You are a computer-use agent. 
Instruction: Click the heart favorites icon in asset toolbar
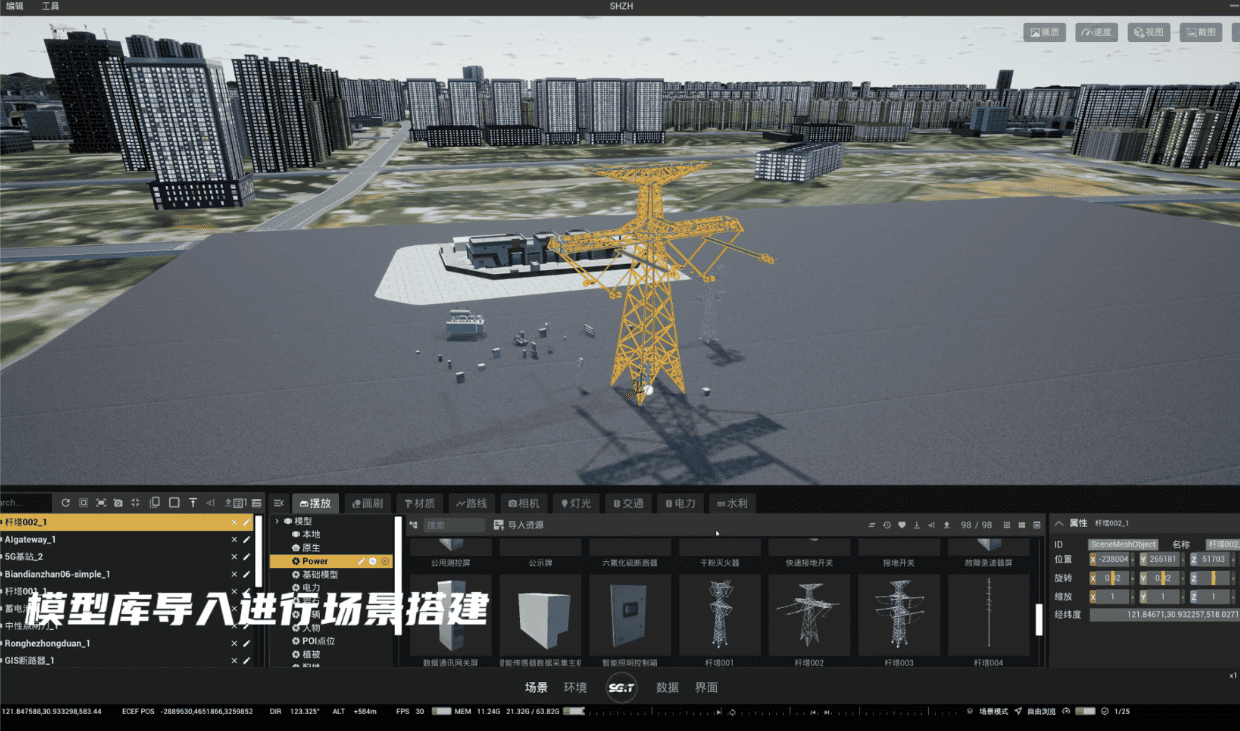click(901, 525)
